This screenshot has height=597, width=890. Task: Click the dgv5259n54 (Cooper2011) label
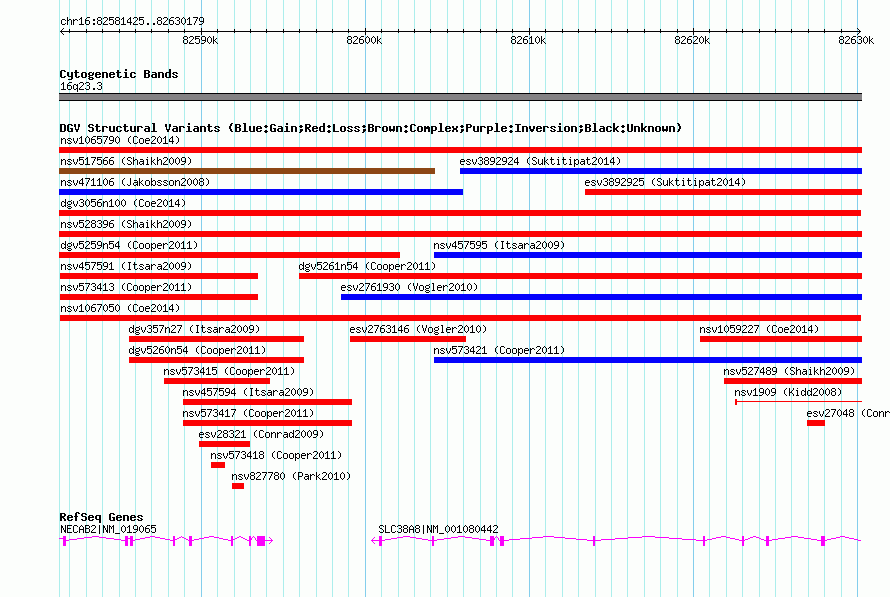[x=129, y=245]
